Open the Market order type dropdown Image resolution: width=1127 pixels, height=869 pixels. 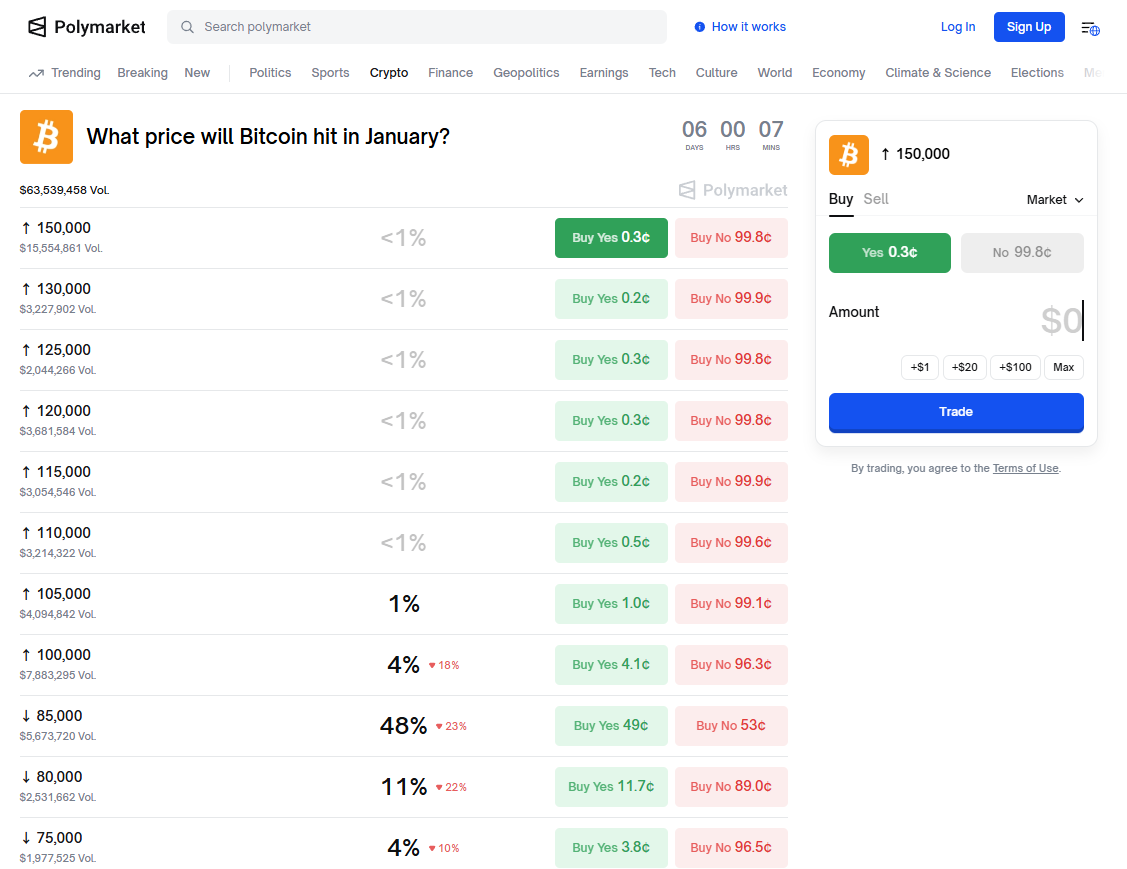1055,200
